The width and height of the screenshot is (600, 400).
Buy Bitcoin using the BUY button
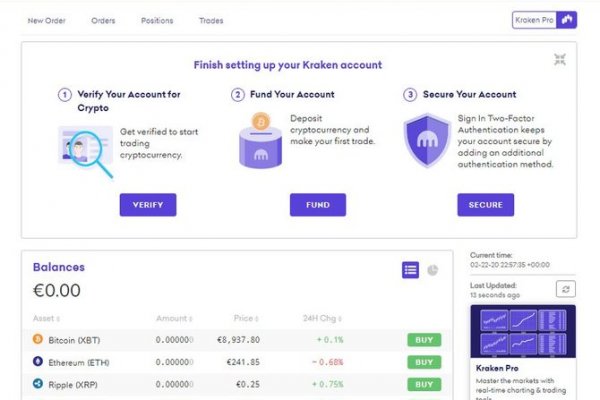point(424,340)
